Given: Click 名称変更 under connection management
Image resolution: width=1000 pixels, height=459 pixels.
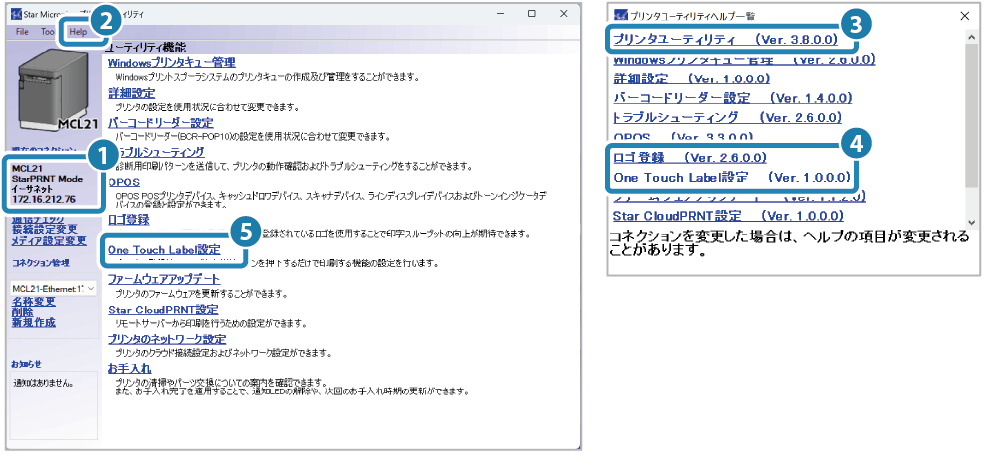Looking at the screenshot, I should (34, 302).
